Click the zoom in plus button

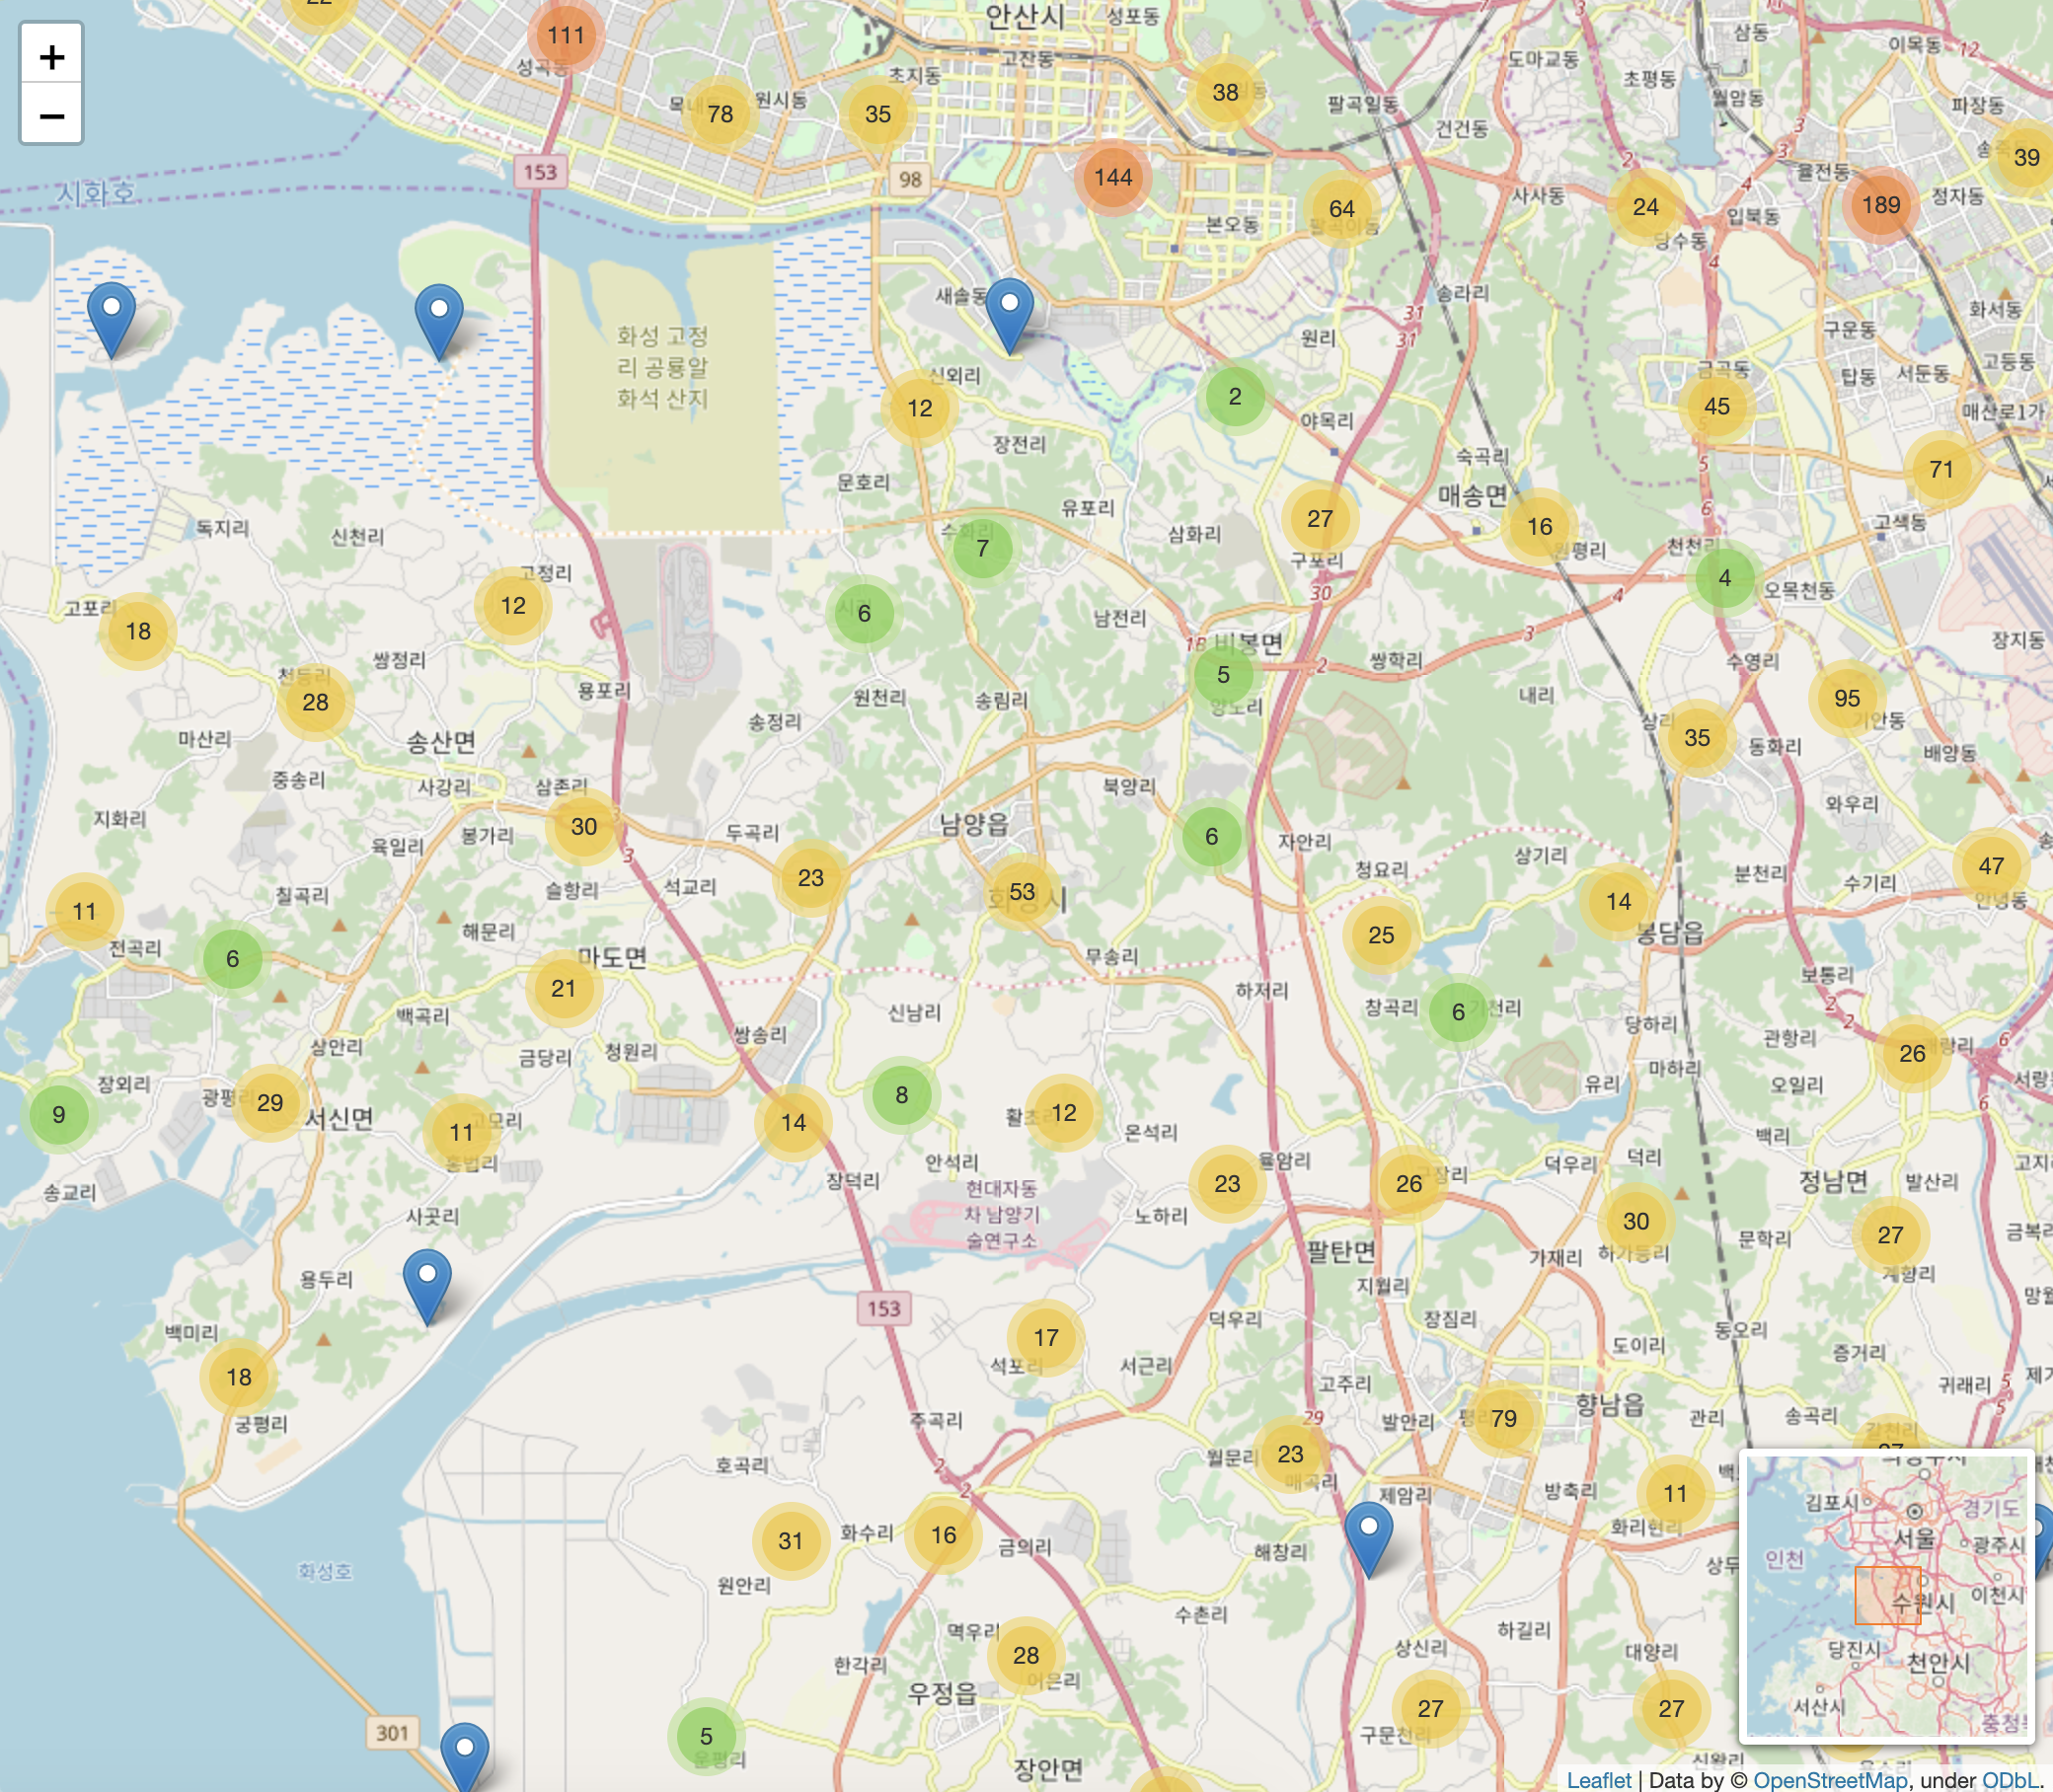pyautogui.click(x=51, y=57)
